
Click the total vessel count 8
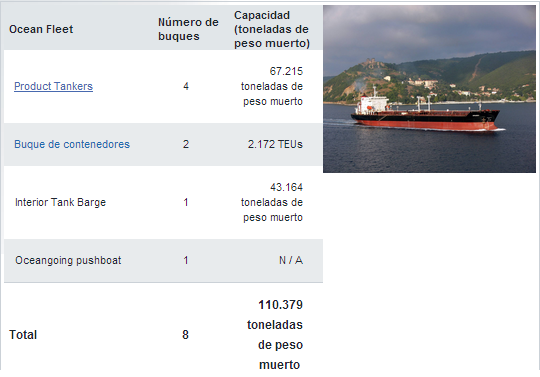click(x=185, y=335)
